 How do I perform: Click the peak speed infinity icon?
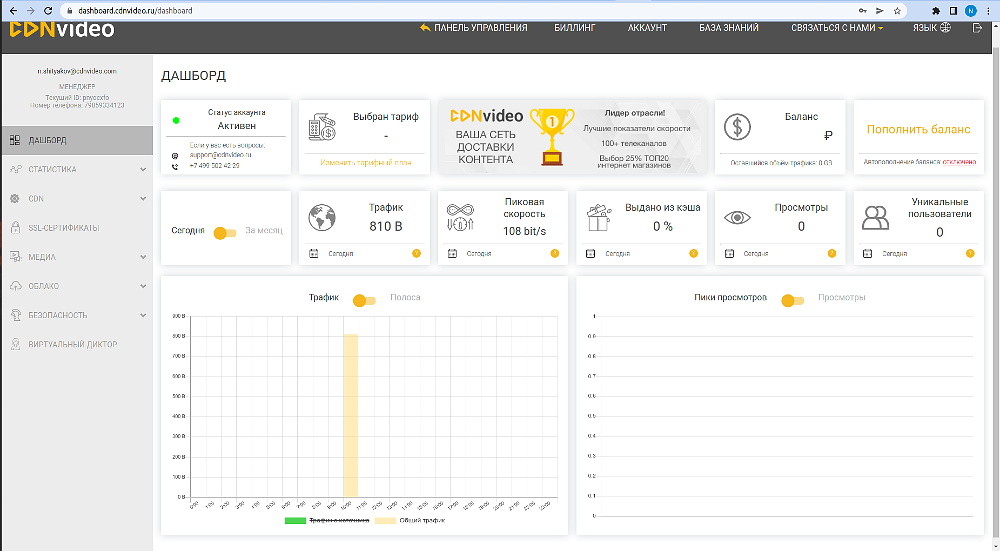click(460, 217)
